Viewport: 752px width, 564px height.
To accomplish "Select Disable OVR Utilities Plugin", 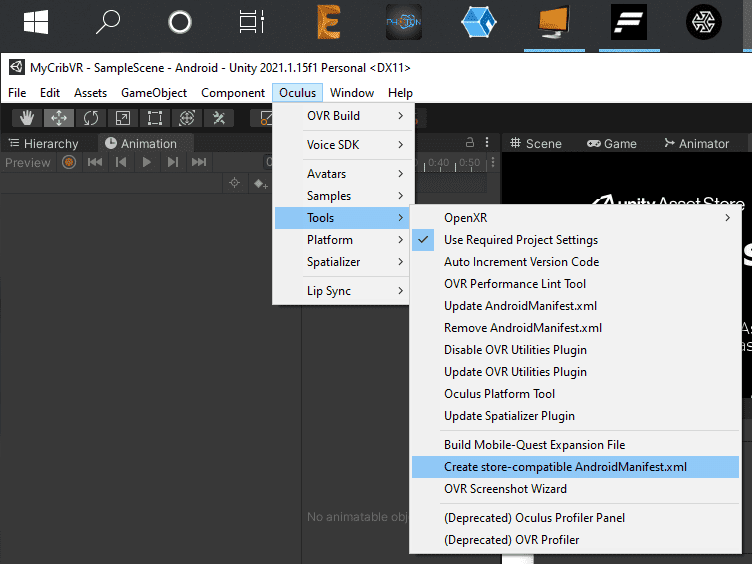I will pos(576,350).
